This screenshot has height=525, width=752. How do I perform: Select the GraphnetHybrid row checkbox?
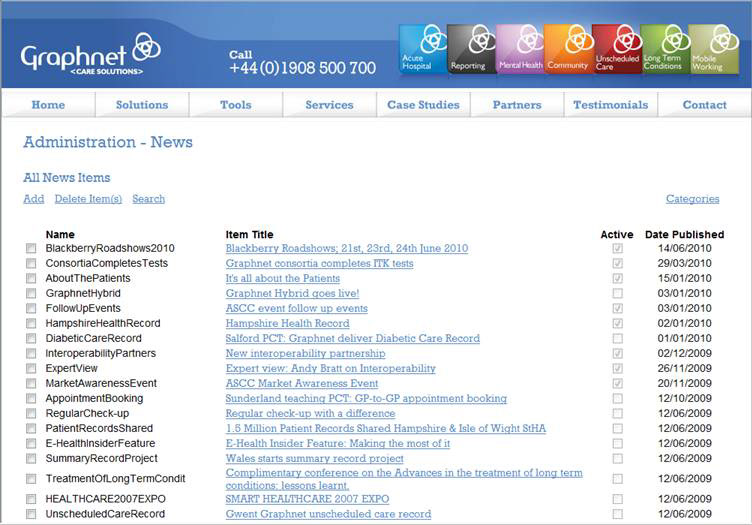[x=31, y=294]
